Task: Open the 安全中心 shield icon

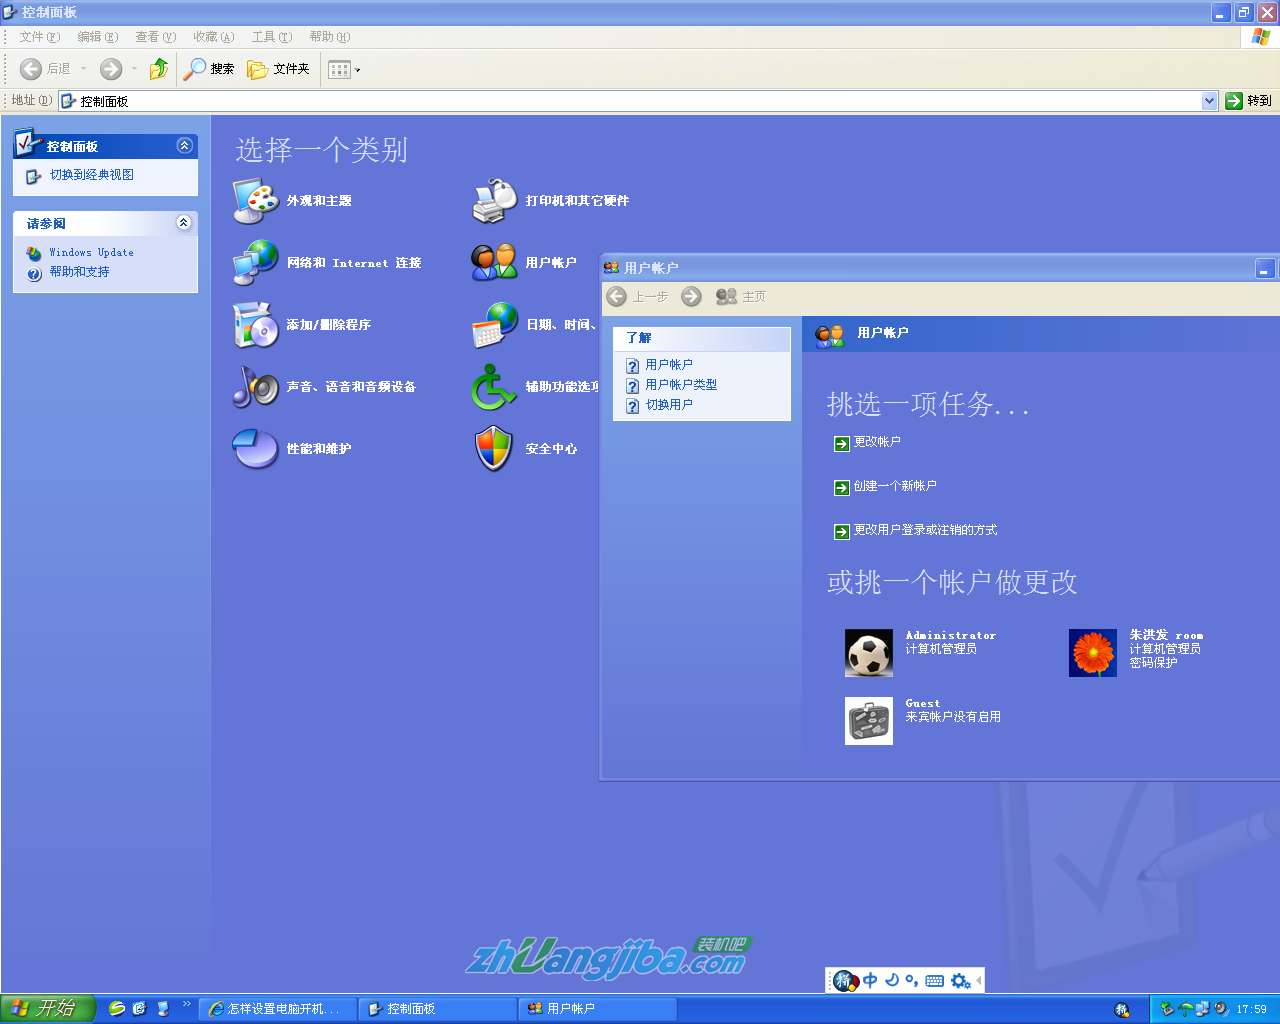Action: (494, 449)
